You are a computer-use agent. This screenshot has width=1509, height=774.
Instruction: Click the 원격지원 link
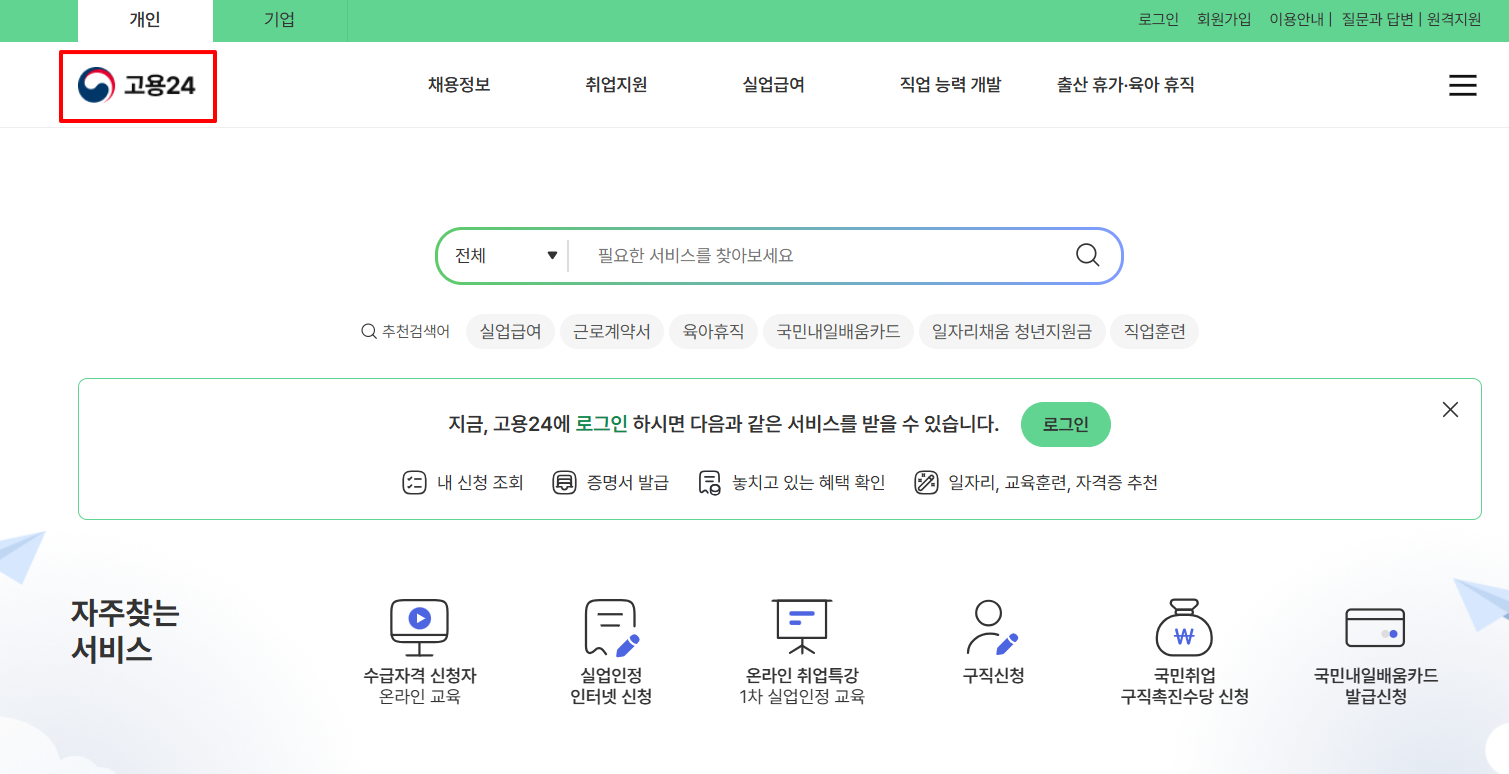pos(1454,19)
